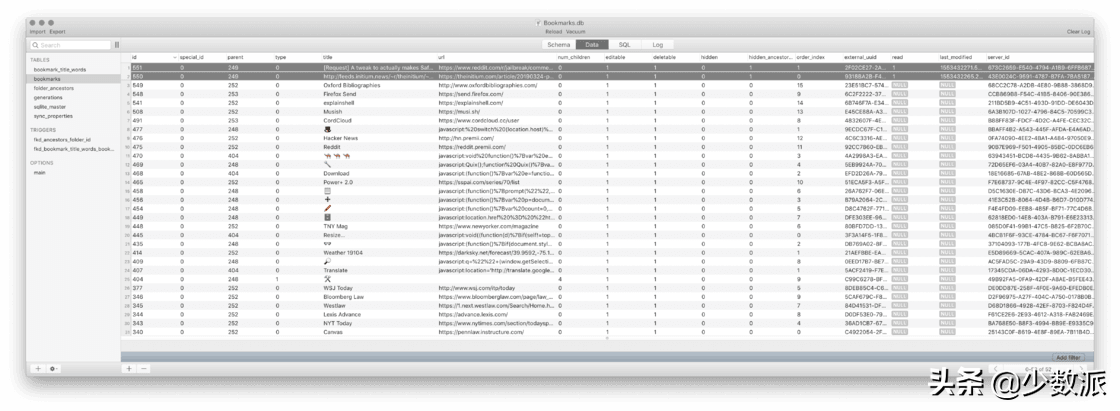The height and width of the screenshot is (411, 1120).
Task: Switch to the Schema tab
Action: pos(559,44)
